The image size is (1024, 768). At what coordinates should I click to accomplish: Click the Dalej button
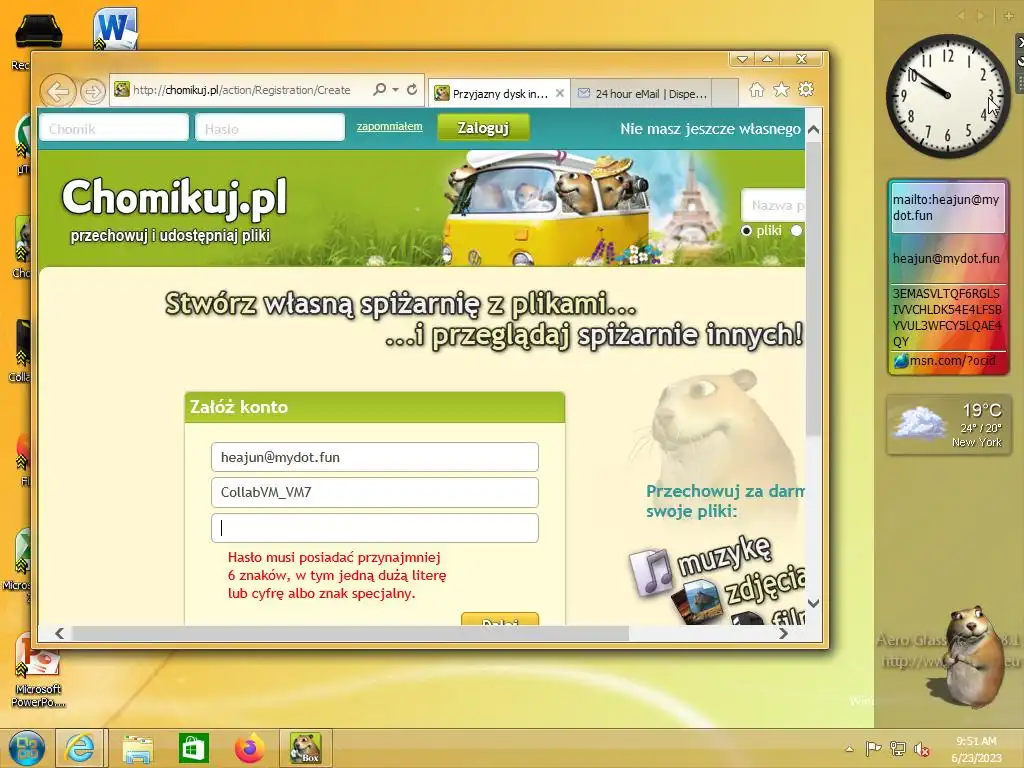tap(500, 619)
